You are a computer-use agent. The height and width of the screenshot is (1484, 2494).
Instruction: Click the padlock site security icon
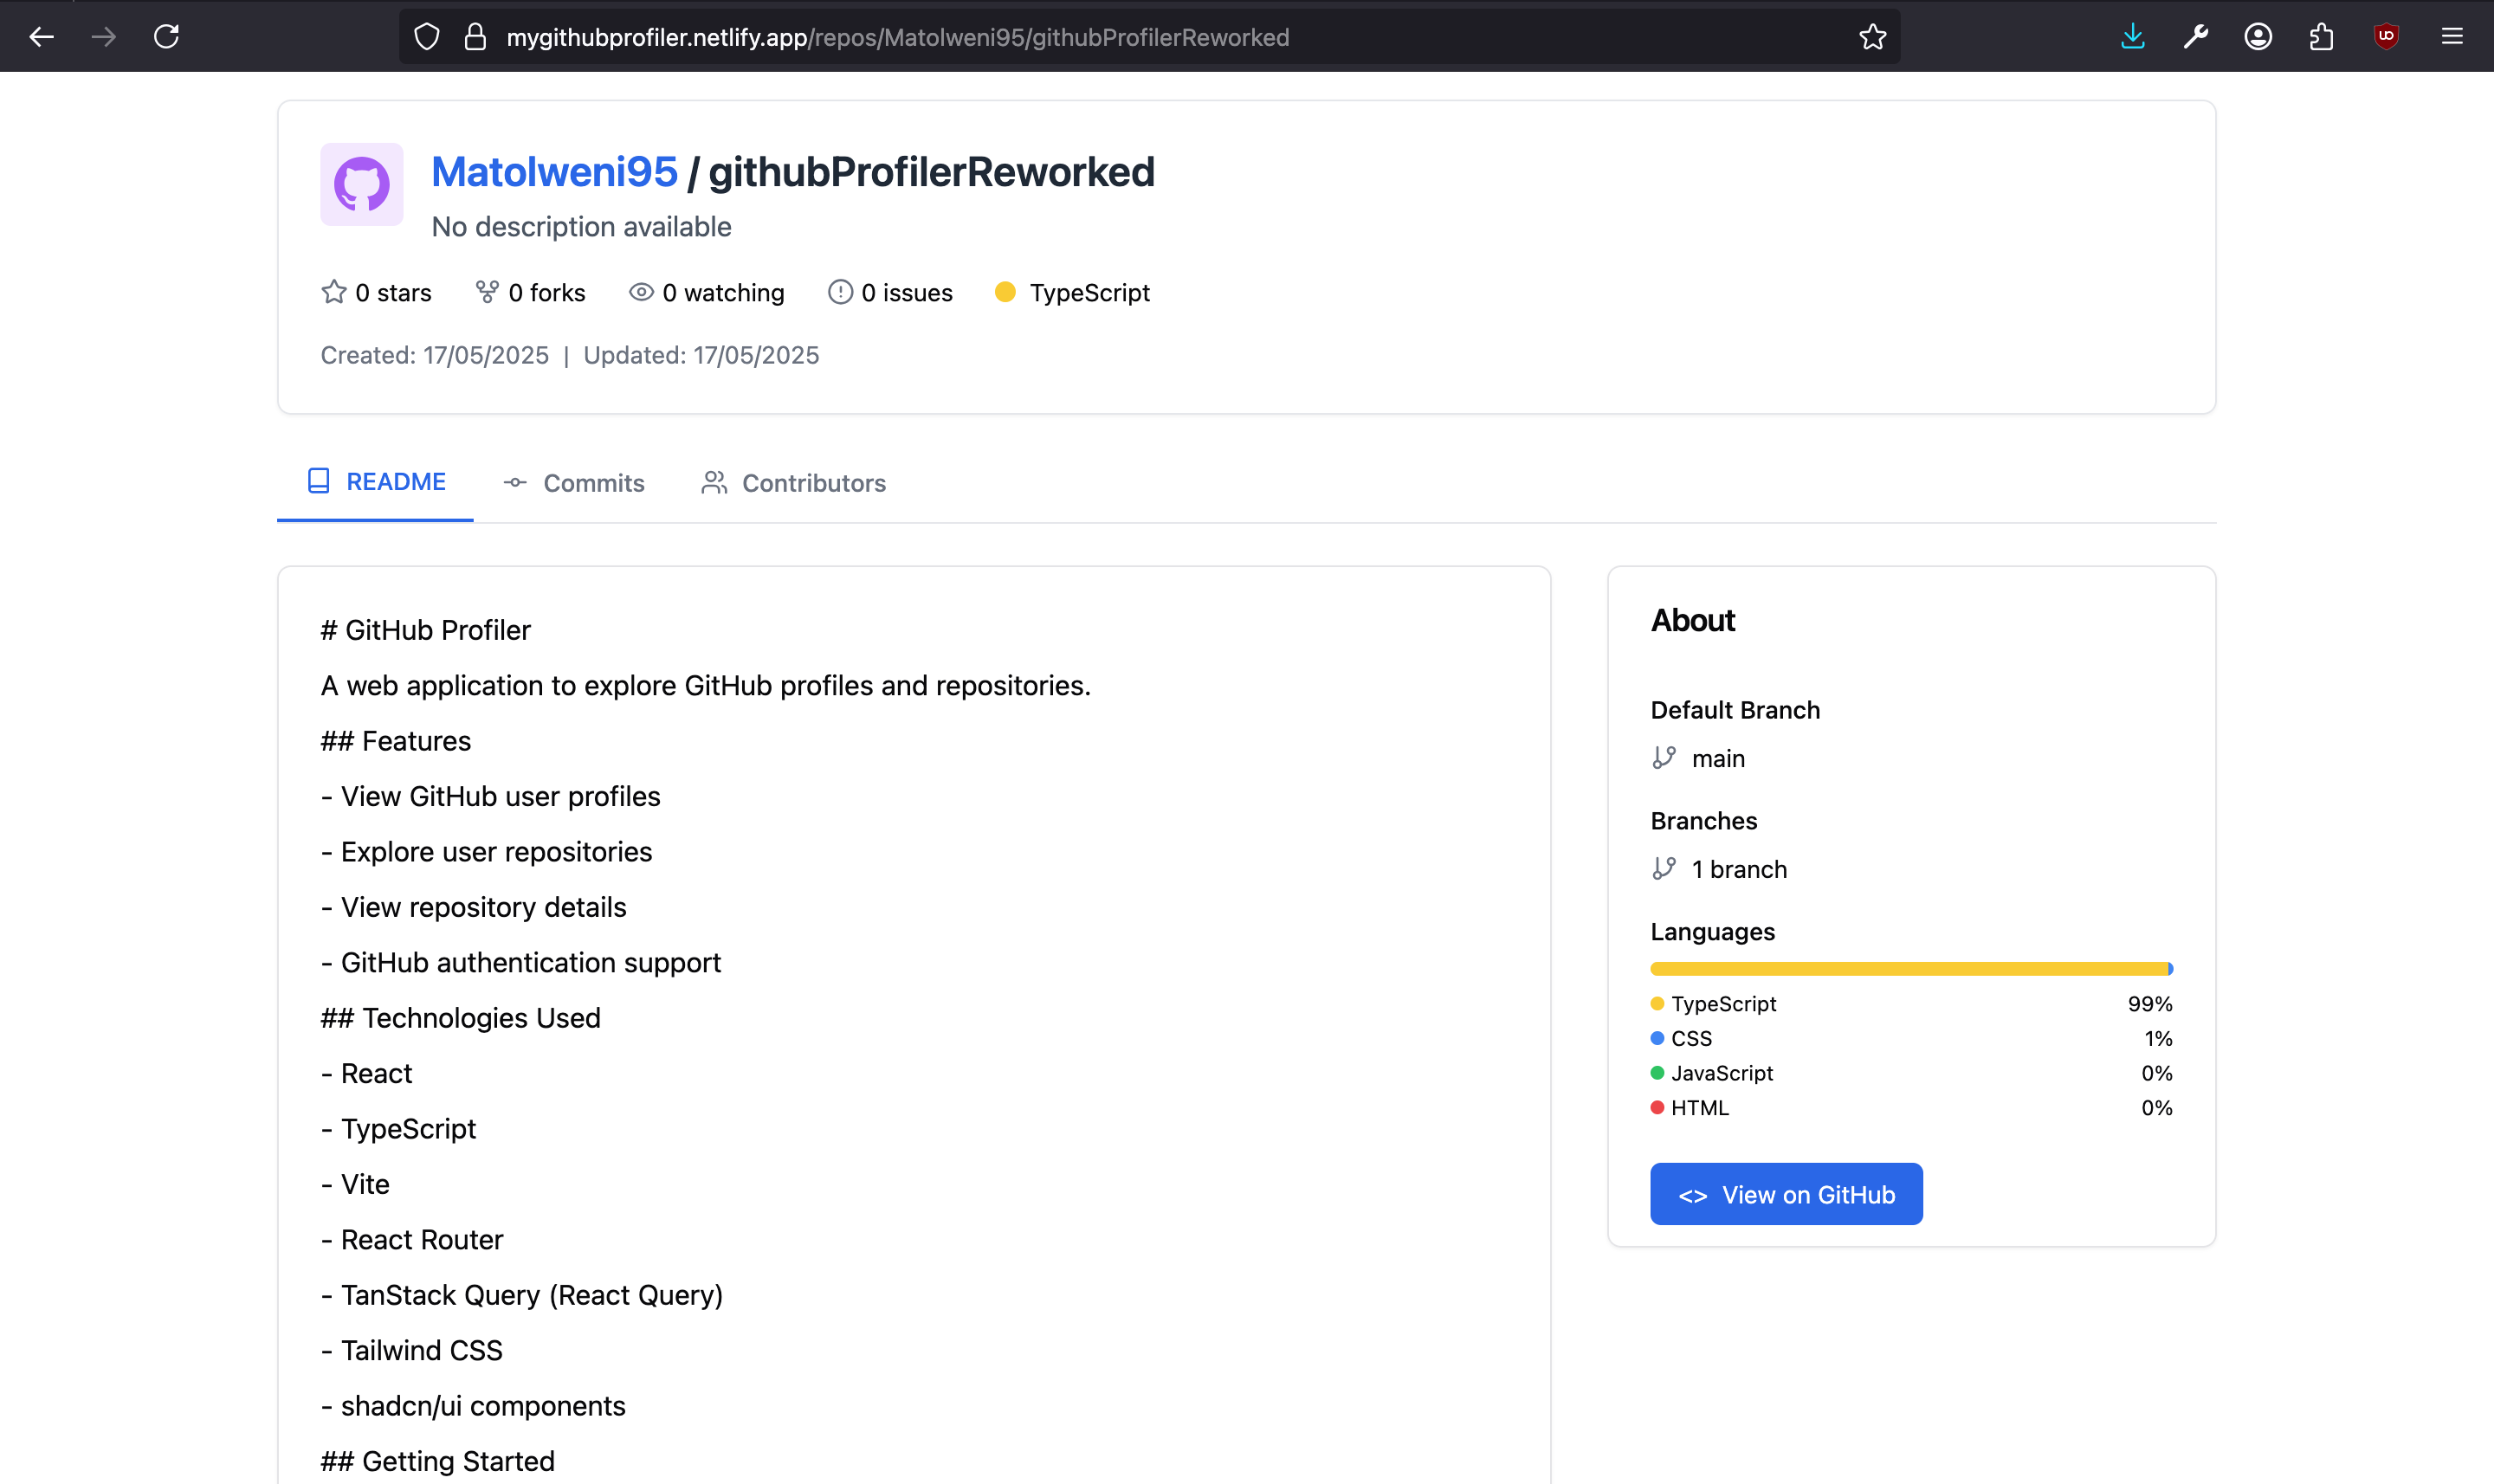[x=475, y=37]
